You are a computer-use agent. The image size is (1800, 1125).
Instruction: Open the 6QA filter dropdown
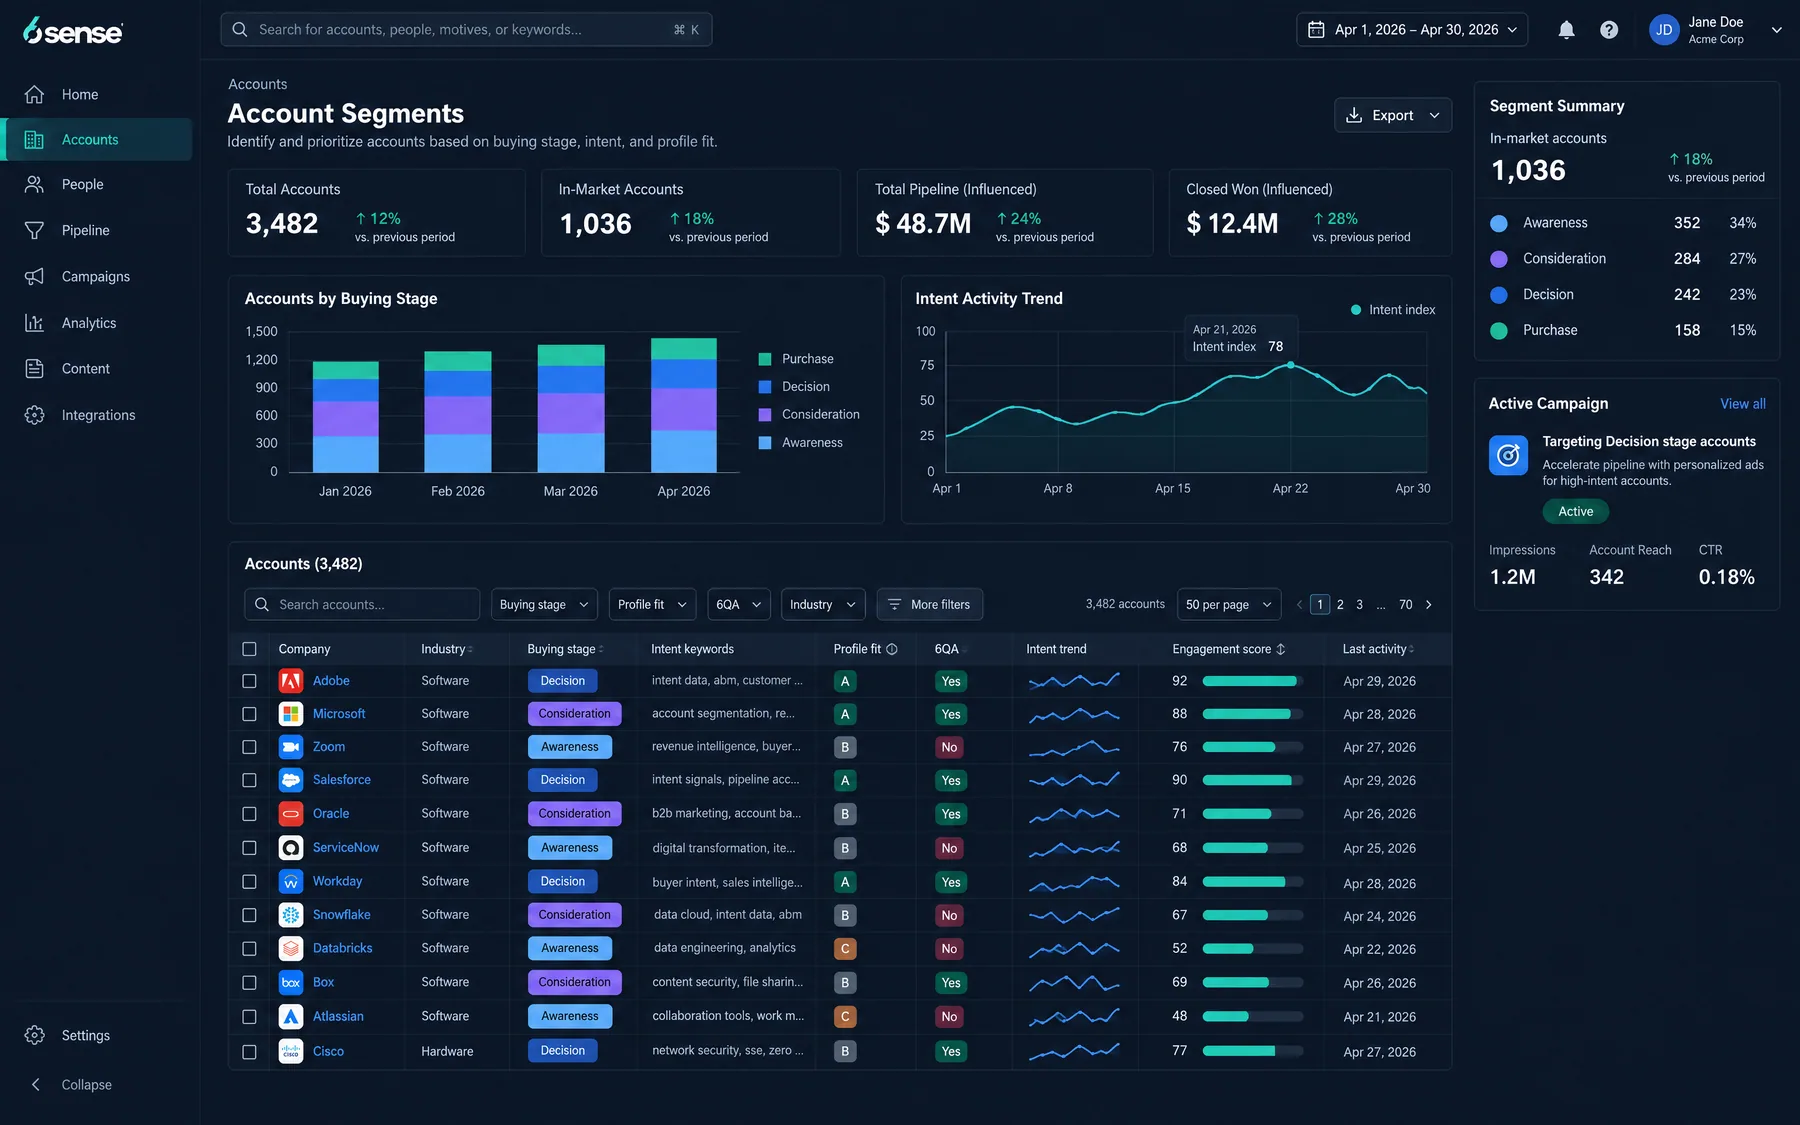pos(739,605)
